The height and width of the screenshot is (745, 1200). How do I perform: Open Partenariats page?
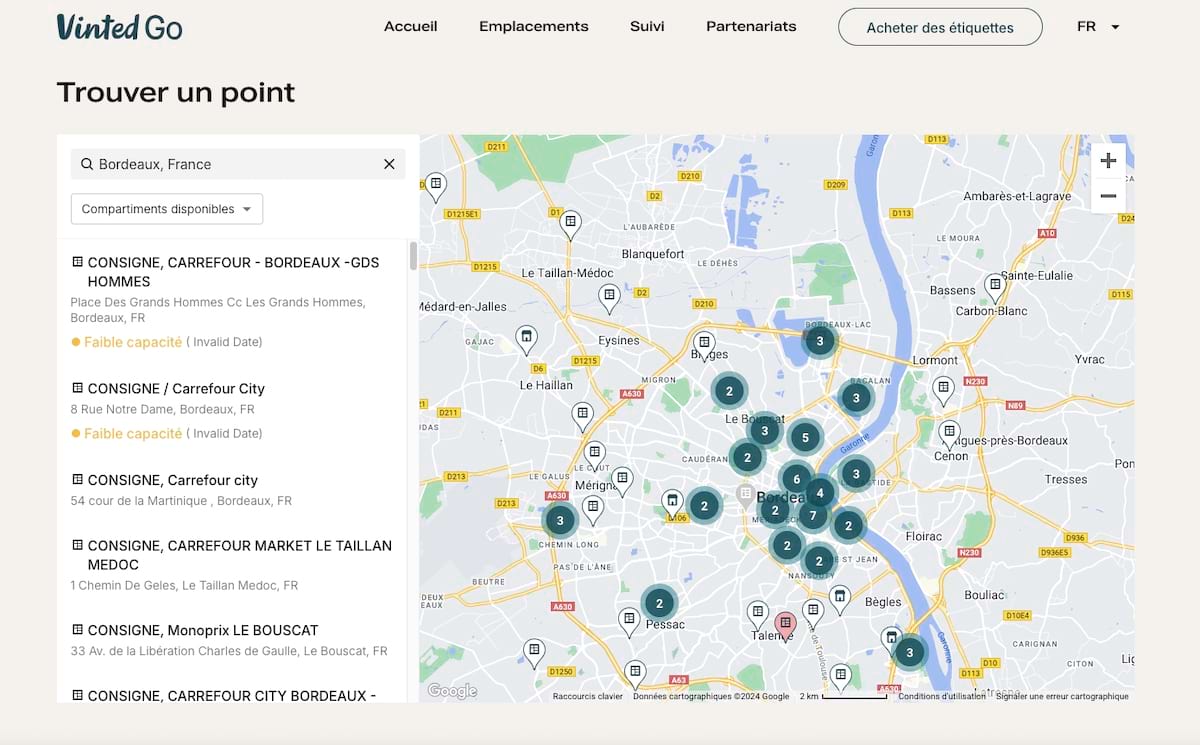click(x=751, y=27)
